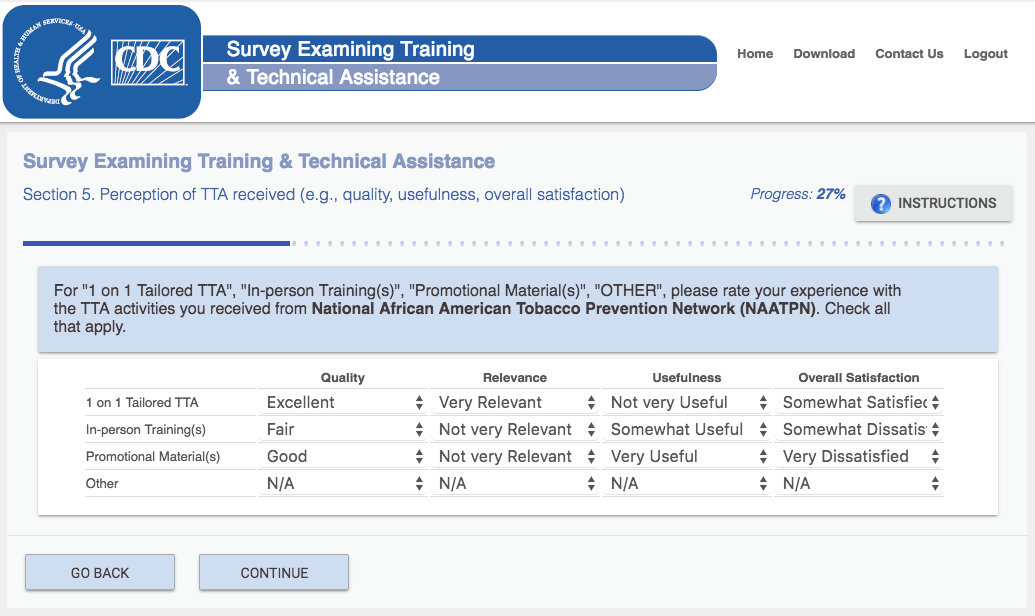Select Quality dropdown for Promotional Material(s)
The height and width of the screenshot is (616, 1035).
(343, 457)
